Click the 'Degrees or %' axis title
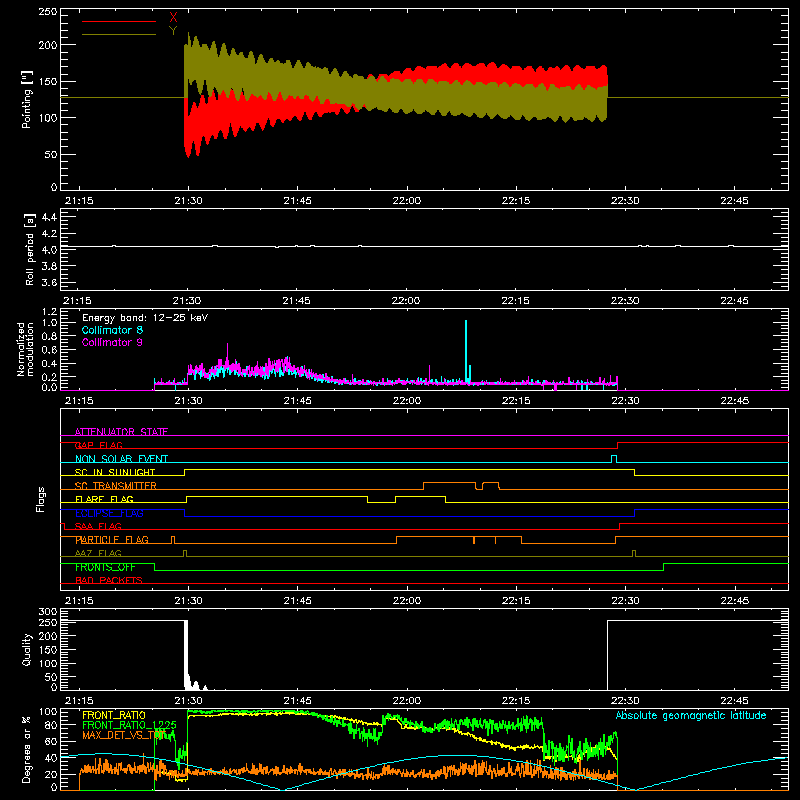The height and width of the screenshot is (800, 800). coord(27,750)
